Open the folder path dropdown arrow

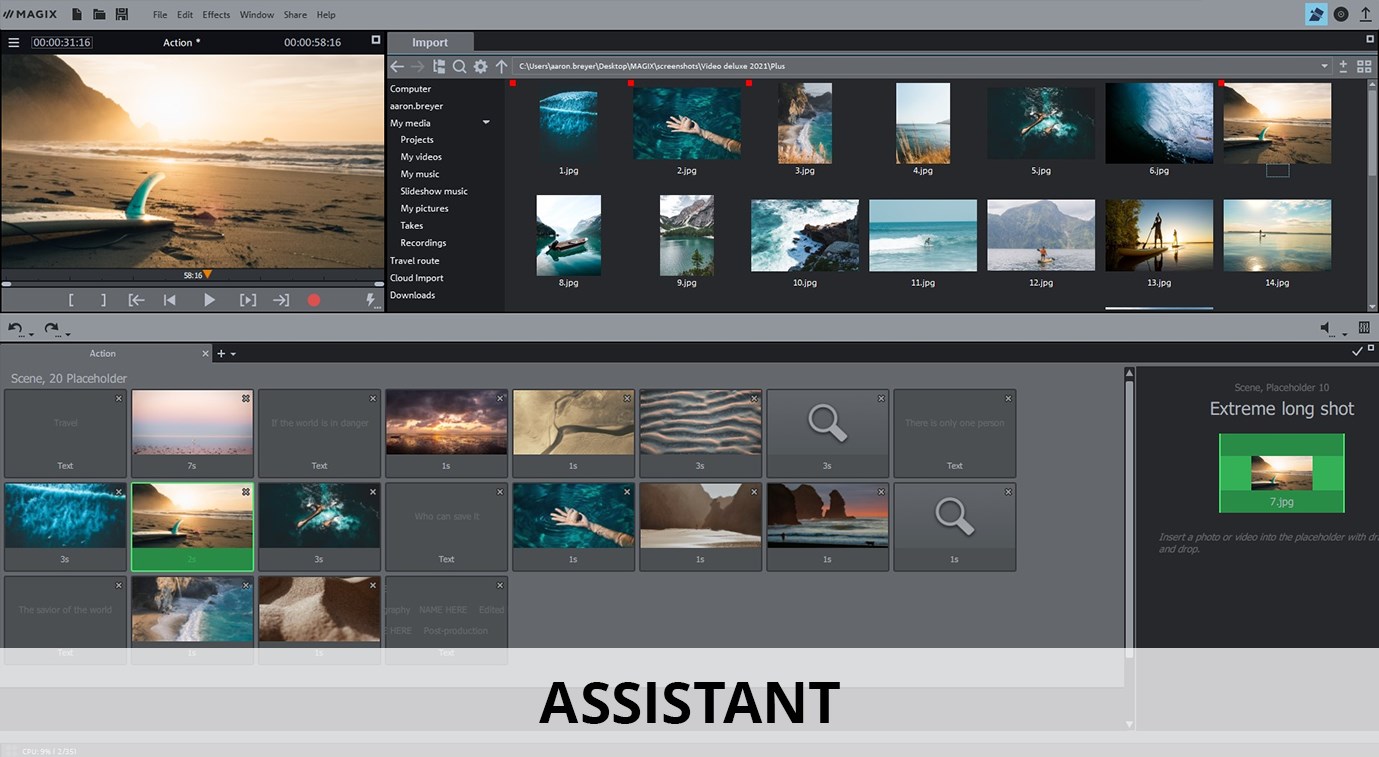pos(1325,66)
